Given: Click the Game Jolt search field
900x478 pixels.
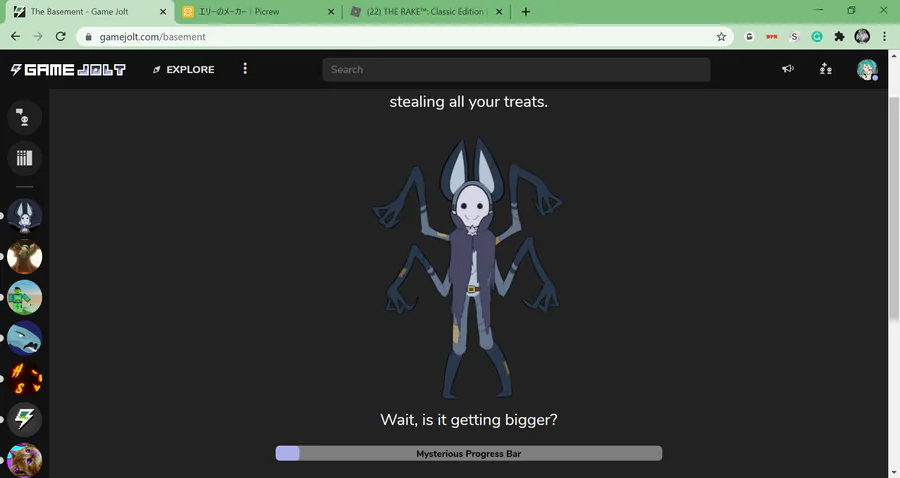Looking at the screenshot, I should (516, 69).
